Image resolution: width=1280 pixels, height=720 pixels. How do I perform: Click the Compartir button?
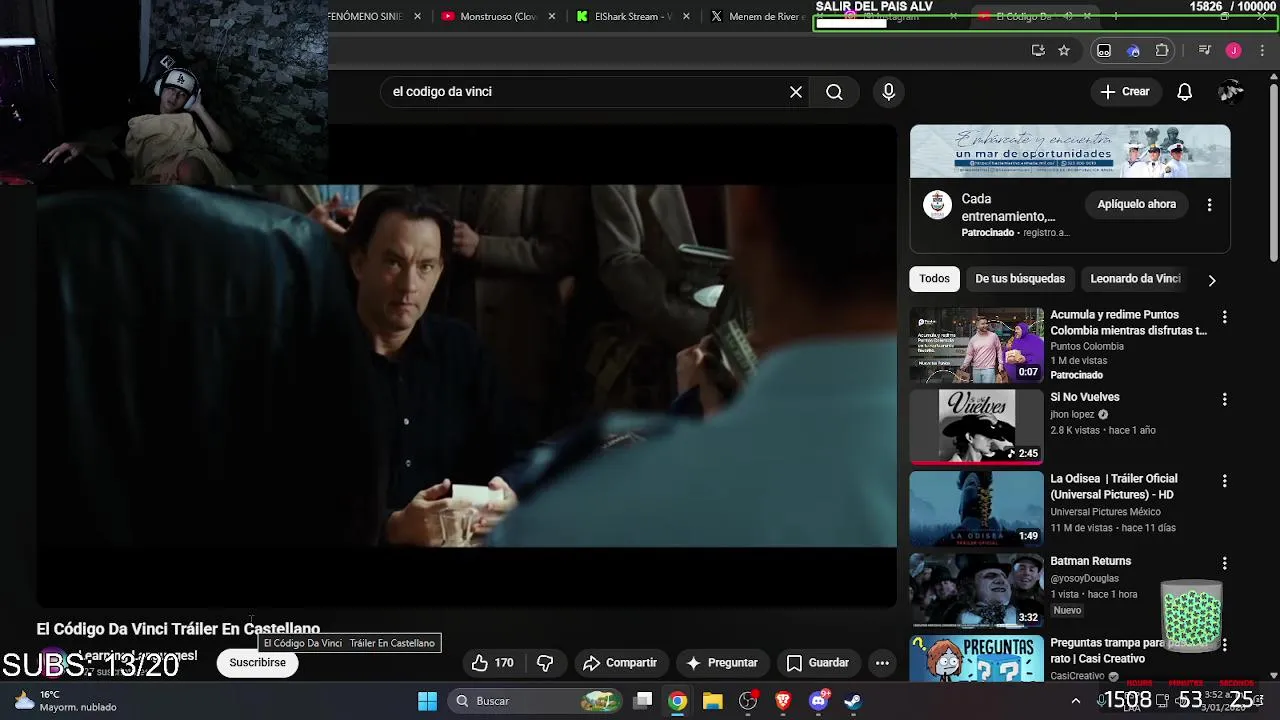point(620,663)
